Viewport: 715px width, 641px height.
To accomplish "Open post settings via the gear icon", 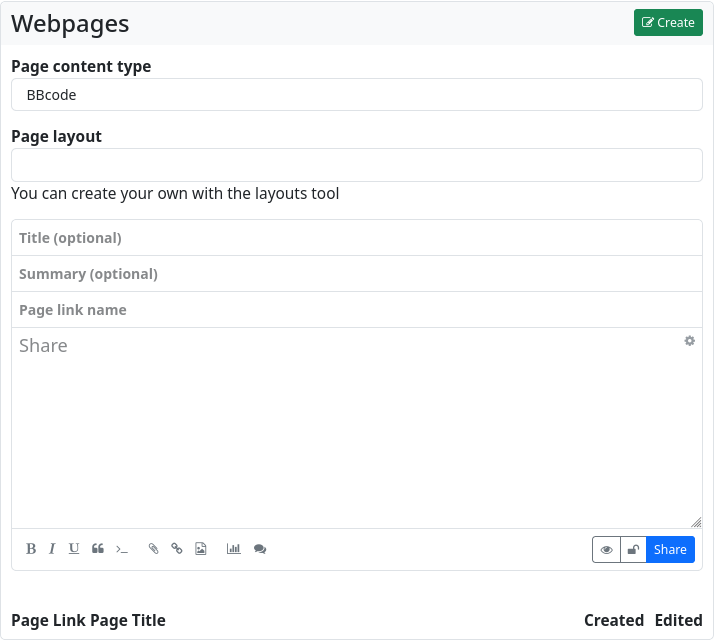I will (690, 341).
